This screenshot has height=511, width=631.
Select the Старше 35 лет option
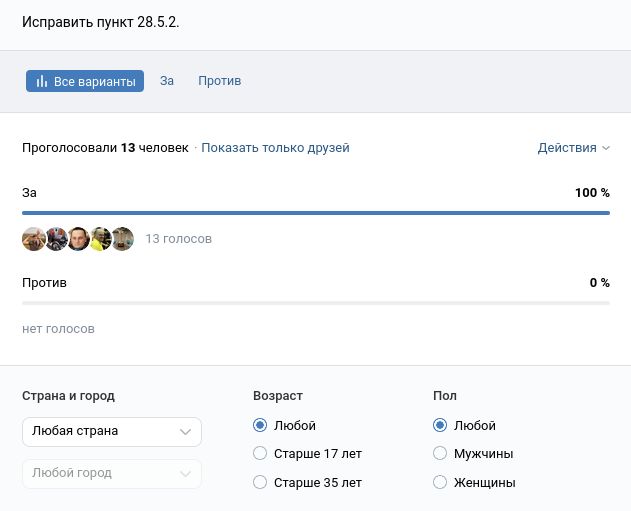tap(260, 483)
